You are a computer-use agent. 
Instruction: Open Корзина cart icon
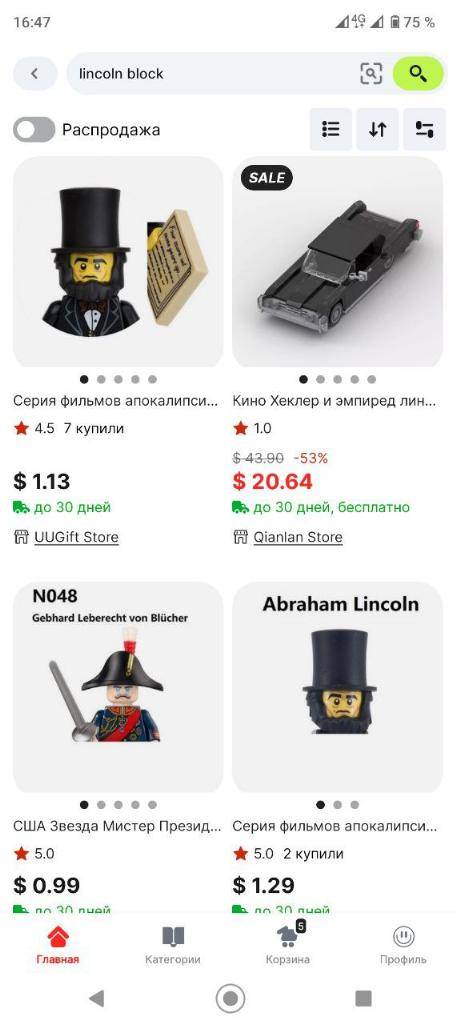pos(288,936)
